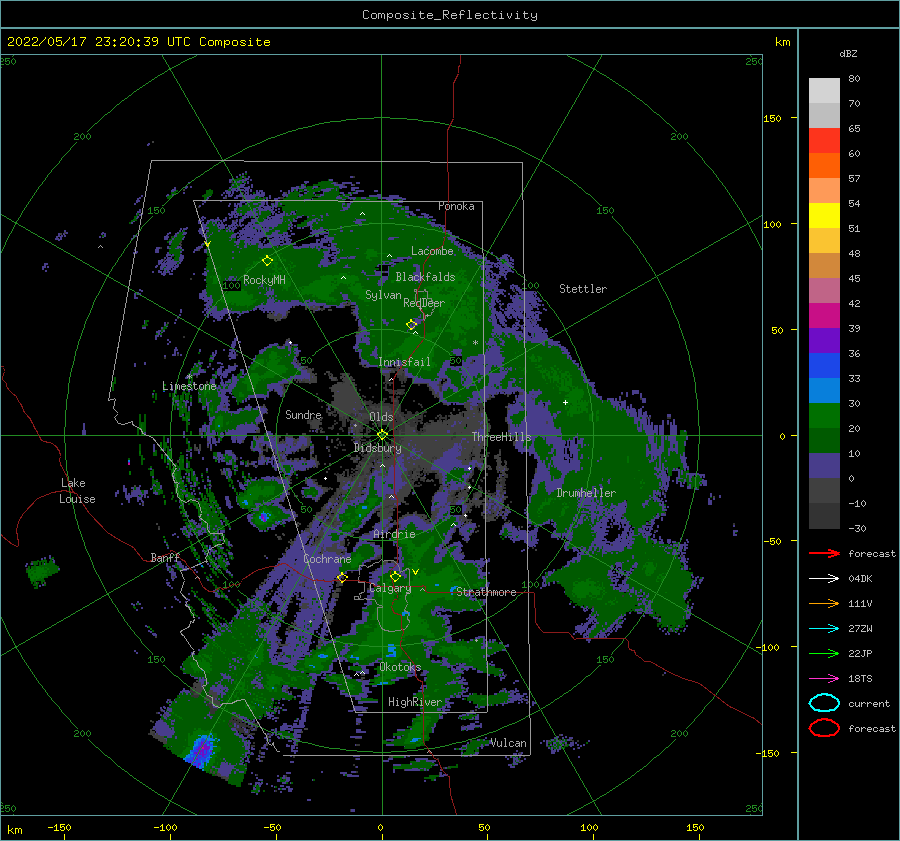Viewport: 900px width, 841px height.
Task: Click the Ponoka town label
Action: tap(456, 206)
